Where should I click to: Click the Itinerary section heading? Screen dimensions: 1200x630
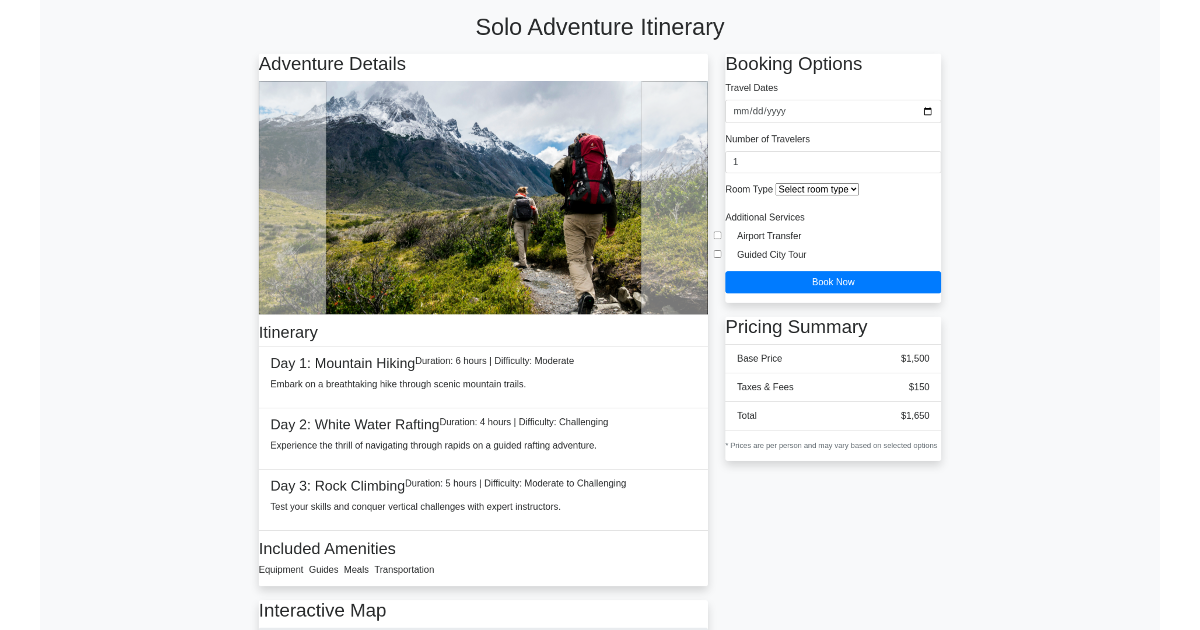click(288, 332)
